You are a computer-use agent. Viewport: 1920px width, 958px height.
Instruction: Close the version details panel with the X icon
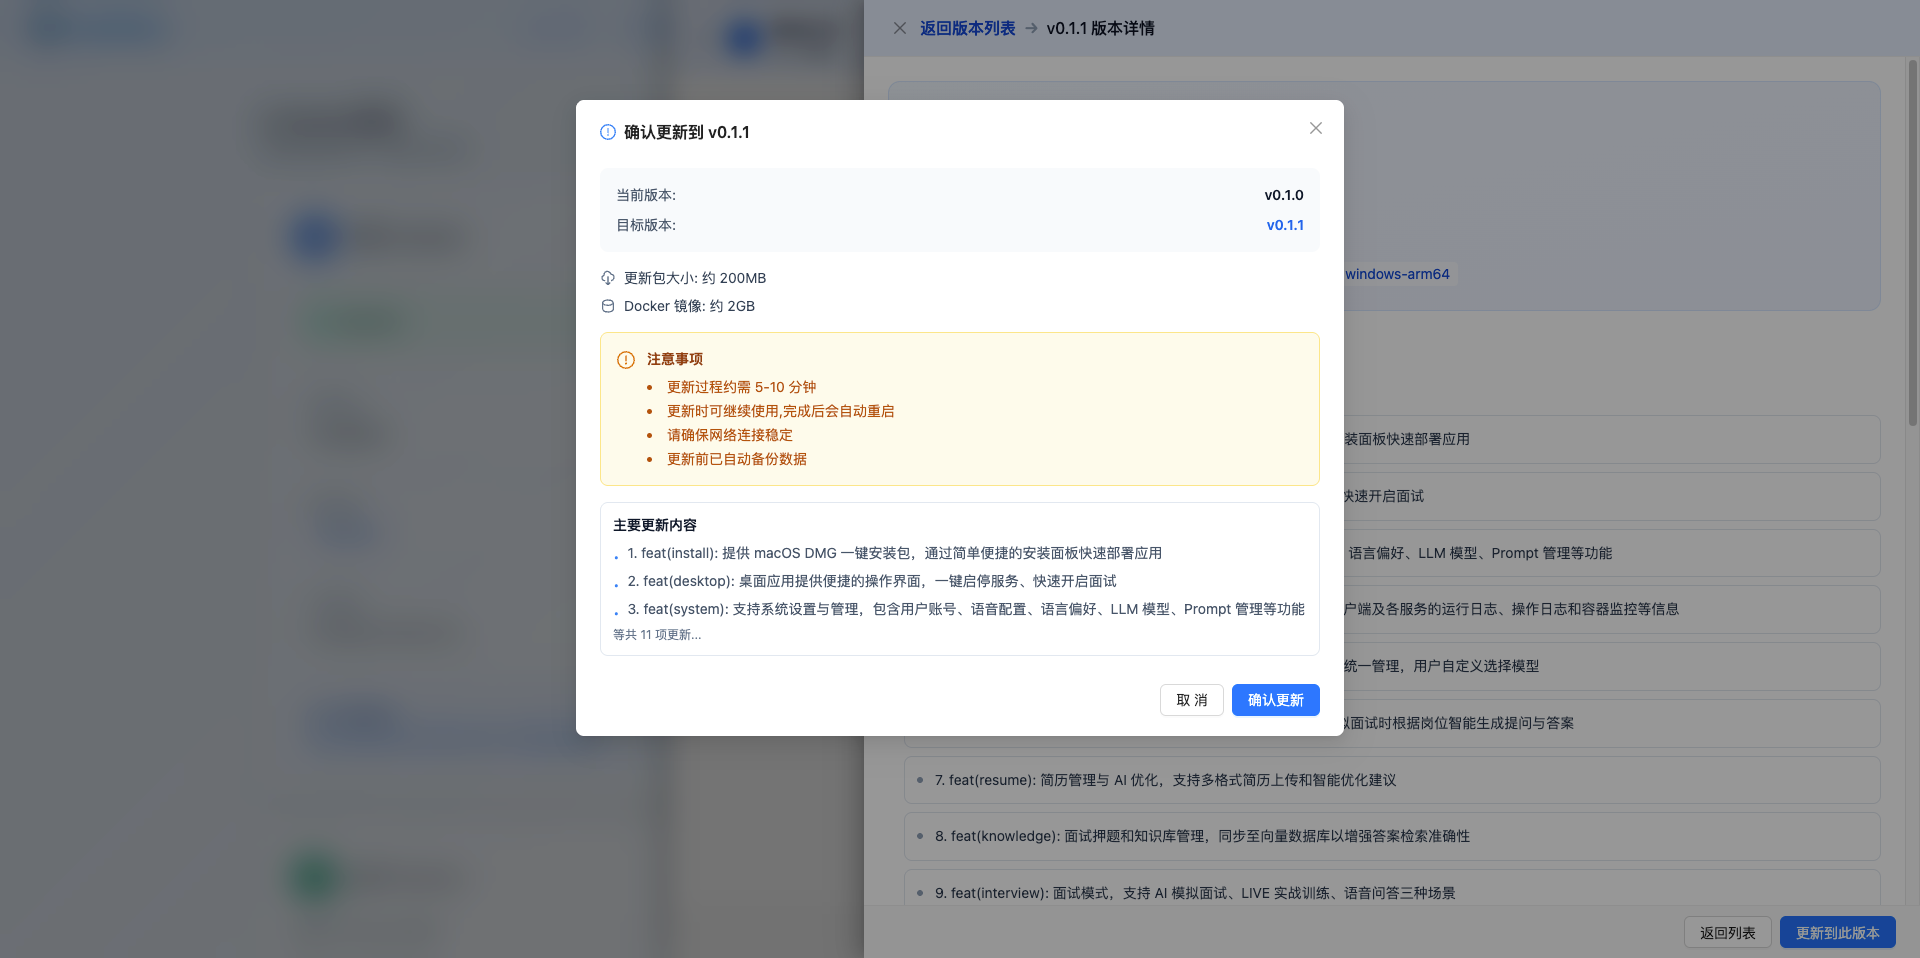900,28
